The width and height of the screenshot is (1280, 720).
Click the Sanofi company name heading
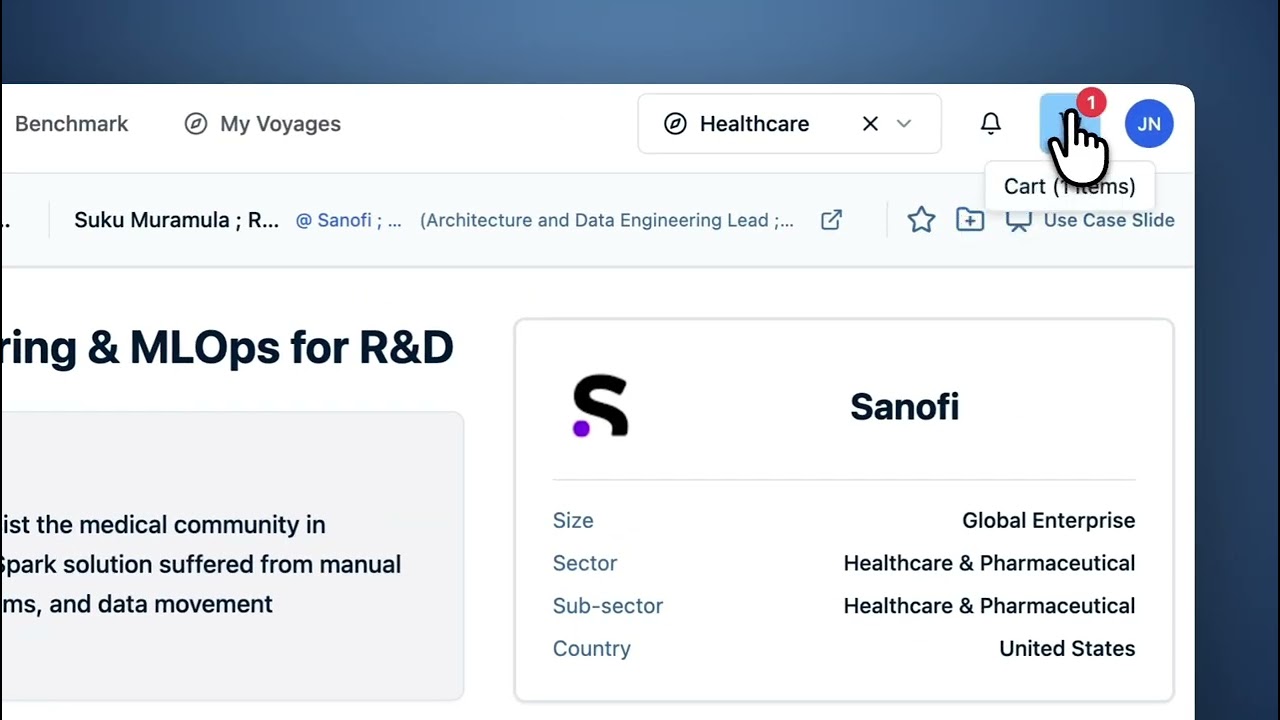(x=904, y=407)
